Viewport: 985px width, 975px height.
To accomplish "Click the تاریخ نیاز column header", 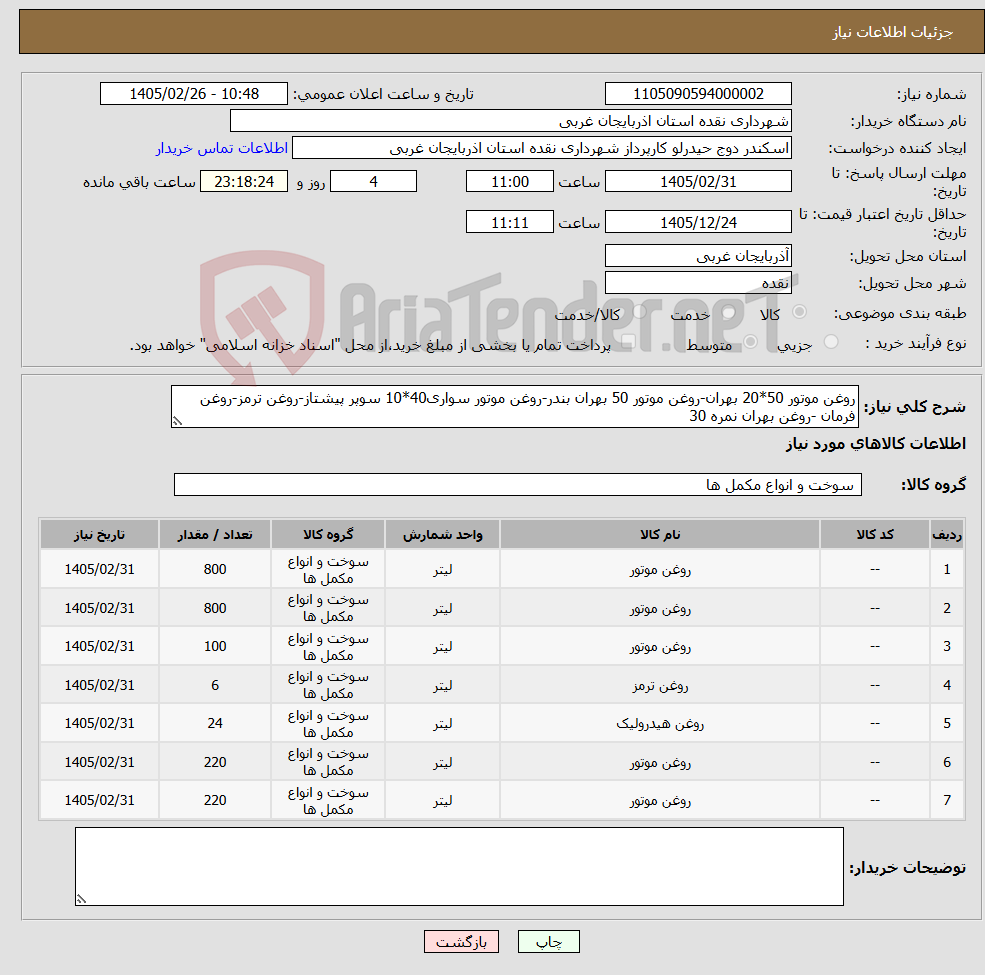I will (99, 535).
